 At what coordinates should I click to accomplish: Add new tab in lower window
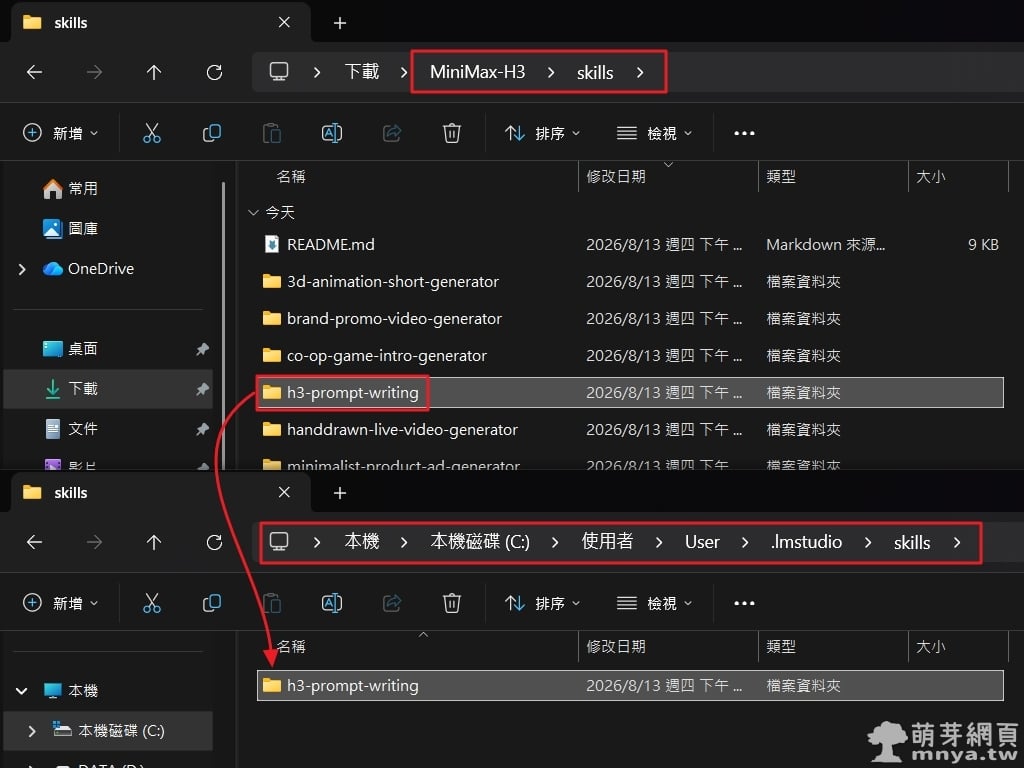coord(340,492)
